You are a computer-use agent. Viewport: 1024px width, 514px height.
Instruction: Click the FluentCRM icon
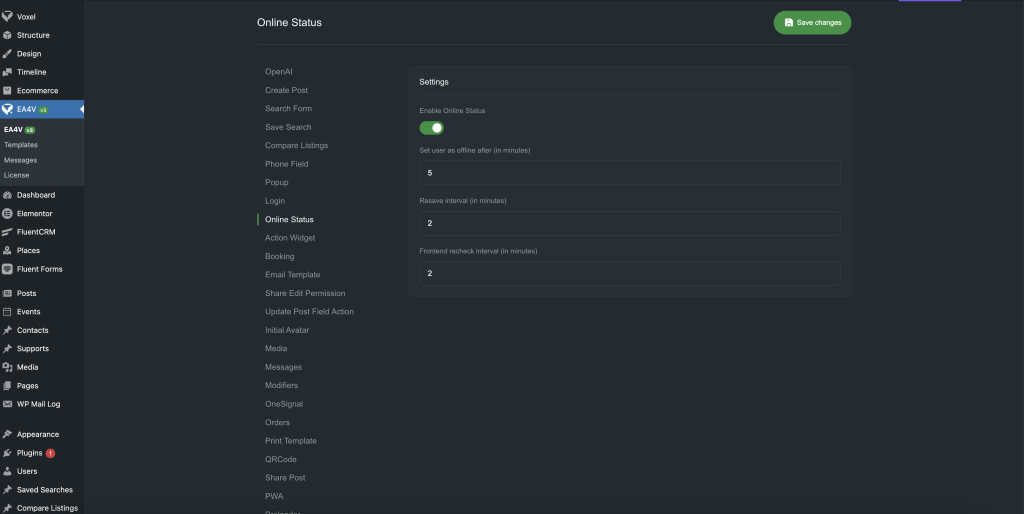pos(8,232)
